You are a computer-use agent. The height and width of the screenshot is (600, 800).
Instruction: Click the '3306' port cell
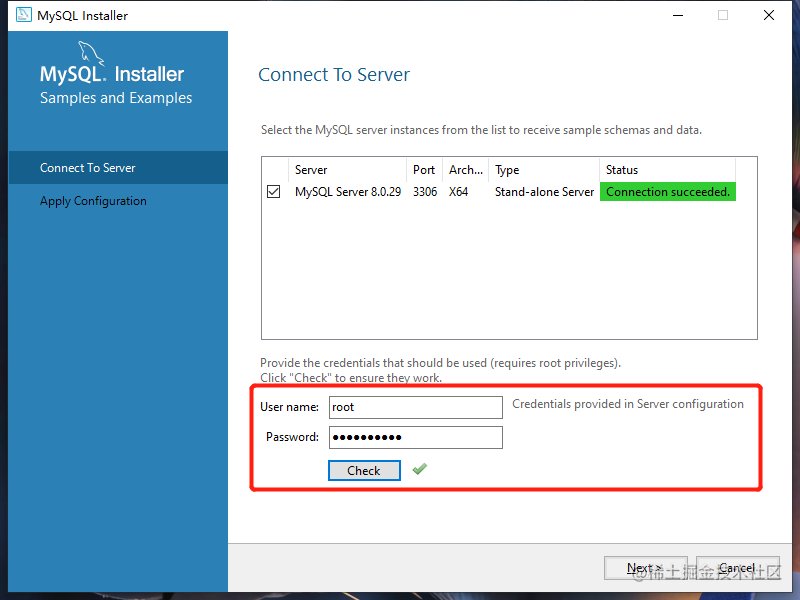point(425,192)
